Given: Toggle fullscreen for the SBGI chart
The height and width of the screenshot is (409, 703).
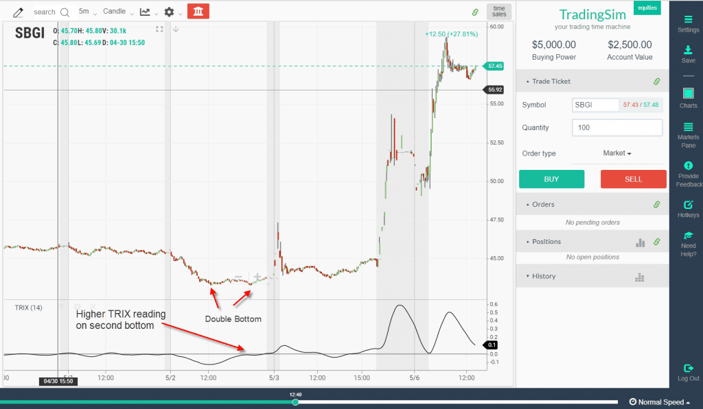Looking at the screenshot, I should pos(159,29).
